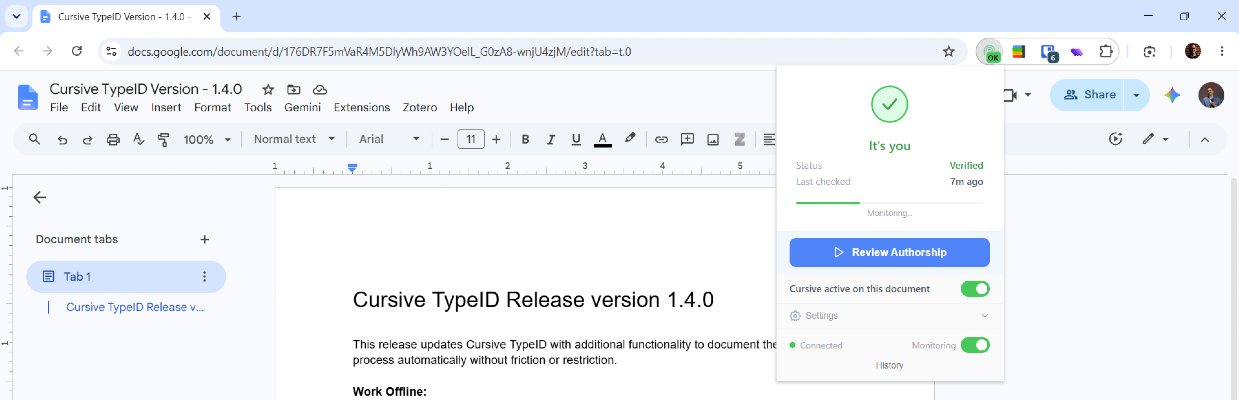The width and height of the screenshot is (1239, 400).
Task: Pick a text color
Action: [602, 139]
